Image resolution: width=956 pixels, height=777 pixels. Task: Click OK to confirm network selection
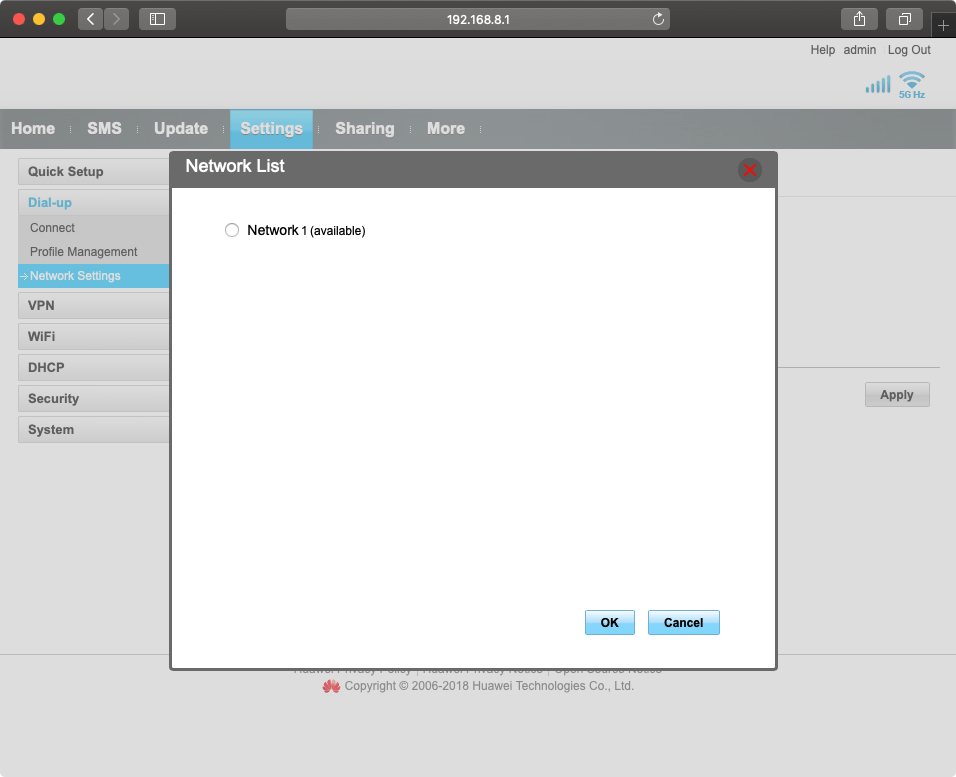(x=609, y=622)
